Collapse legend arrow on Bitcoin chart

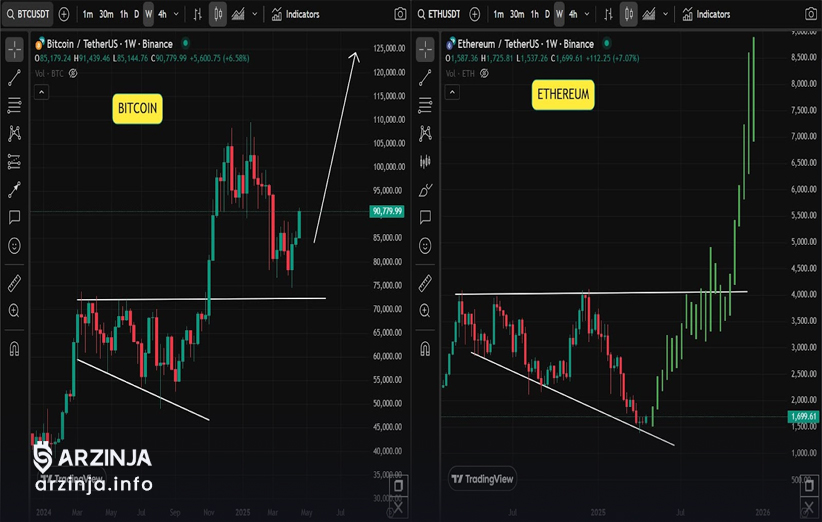coord(41,92)
